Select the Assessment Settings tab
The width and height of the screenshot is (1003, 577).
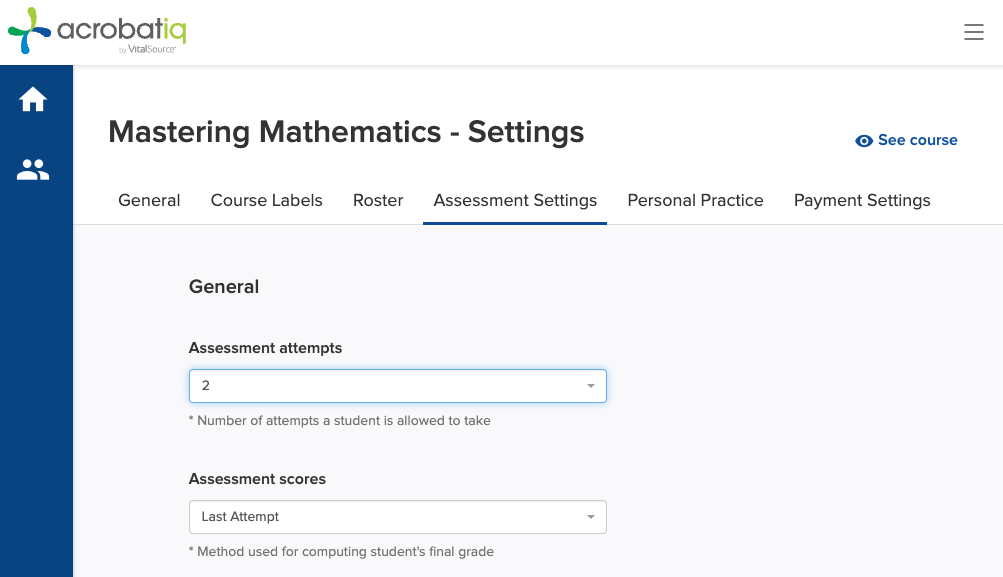[x=515, y=200]
